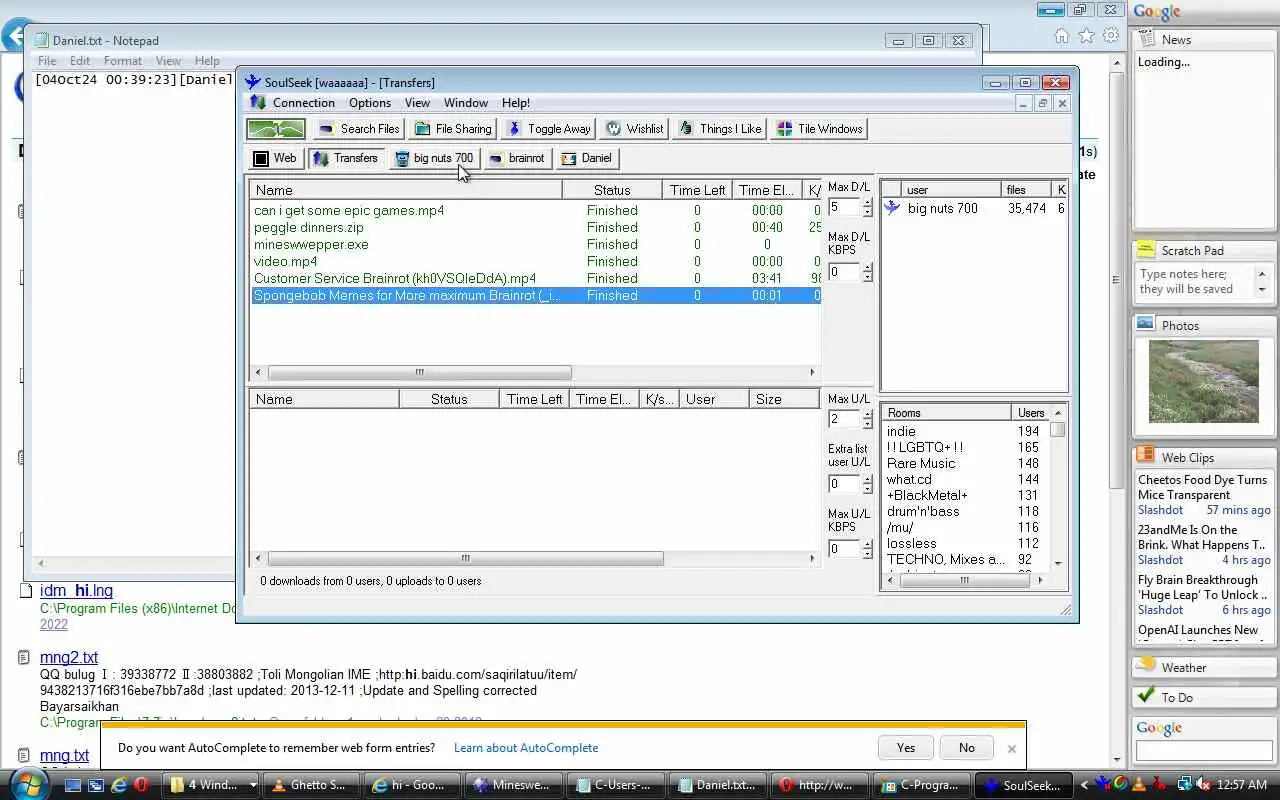
Task: Click the Size column header in uploads list
Action: [x=784, y=399]
